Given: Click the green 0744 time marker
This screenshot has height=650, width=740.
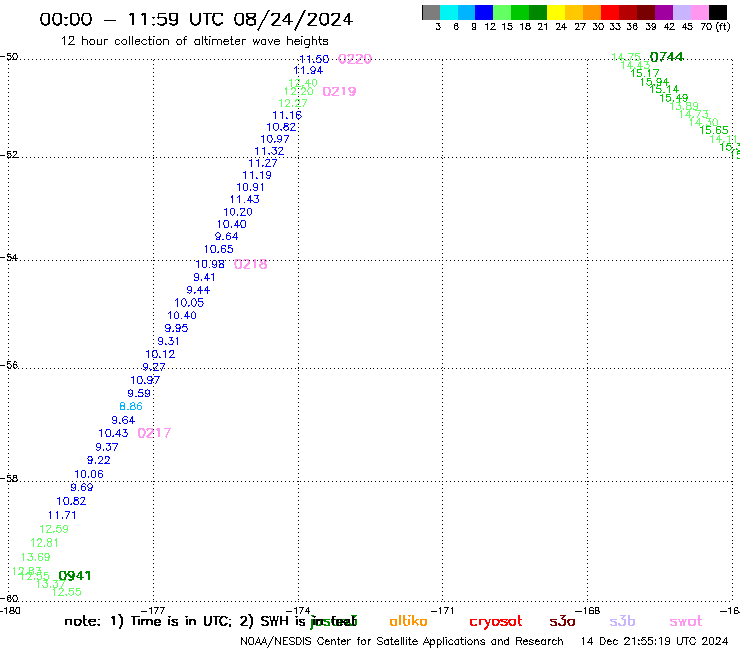Looking at the screenshot, I should (666, 57).
